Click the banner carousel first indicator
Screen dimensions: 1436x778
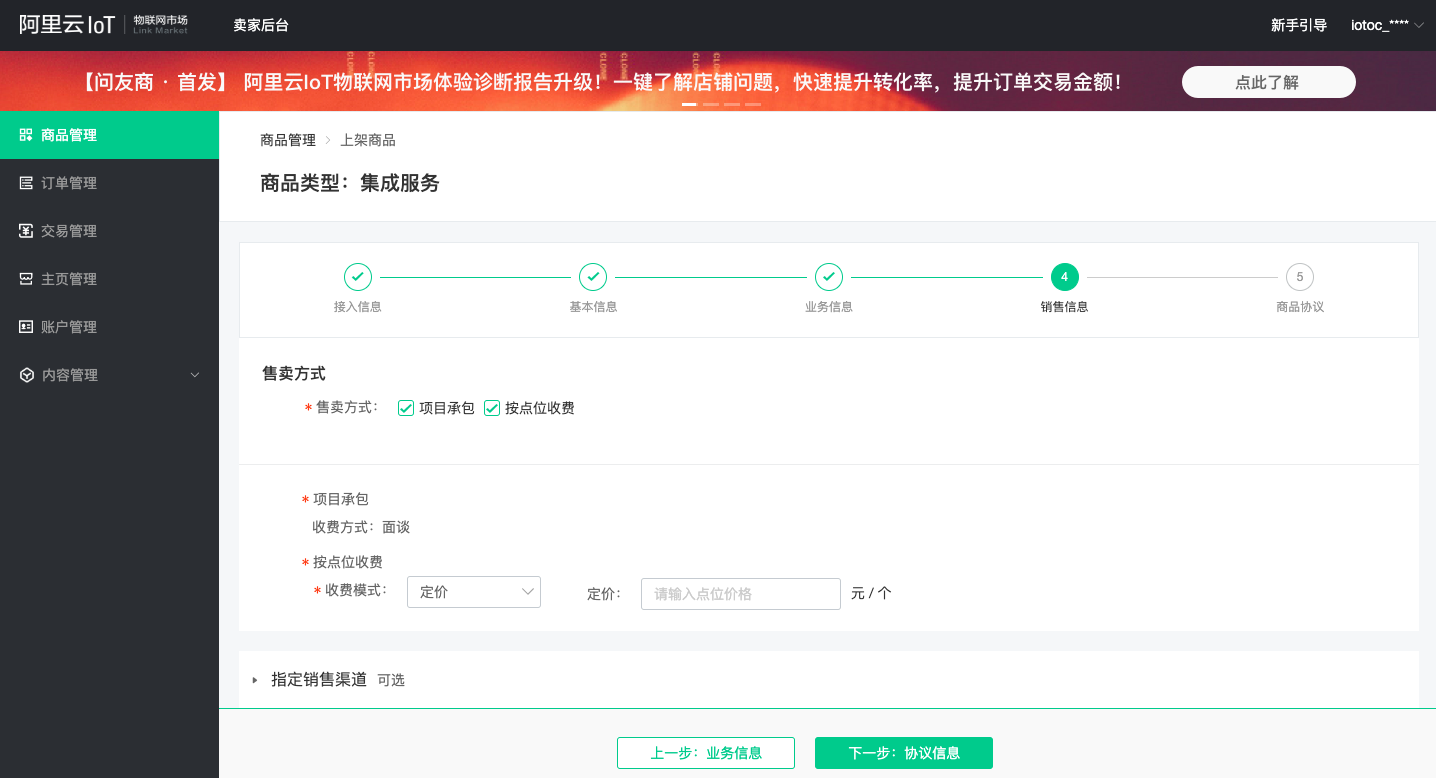click(x=690, y=104)
